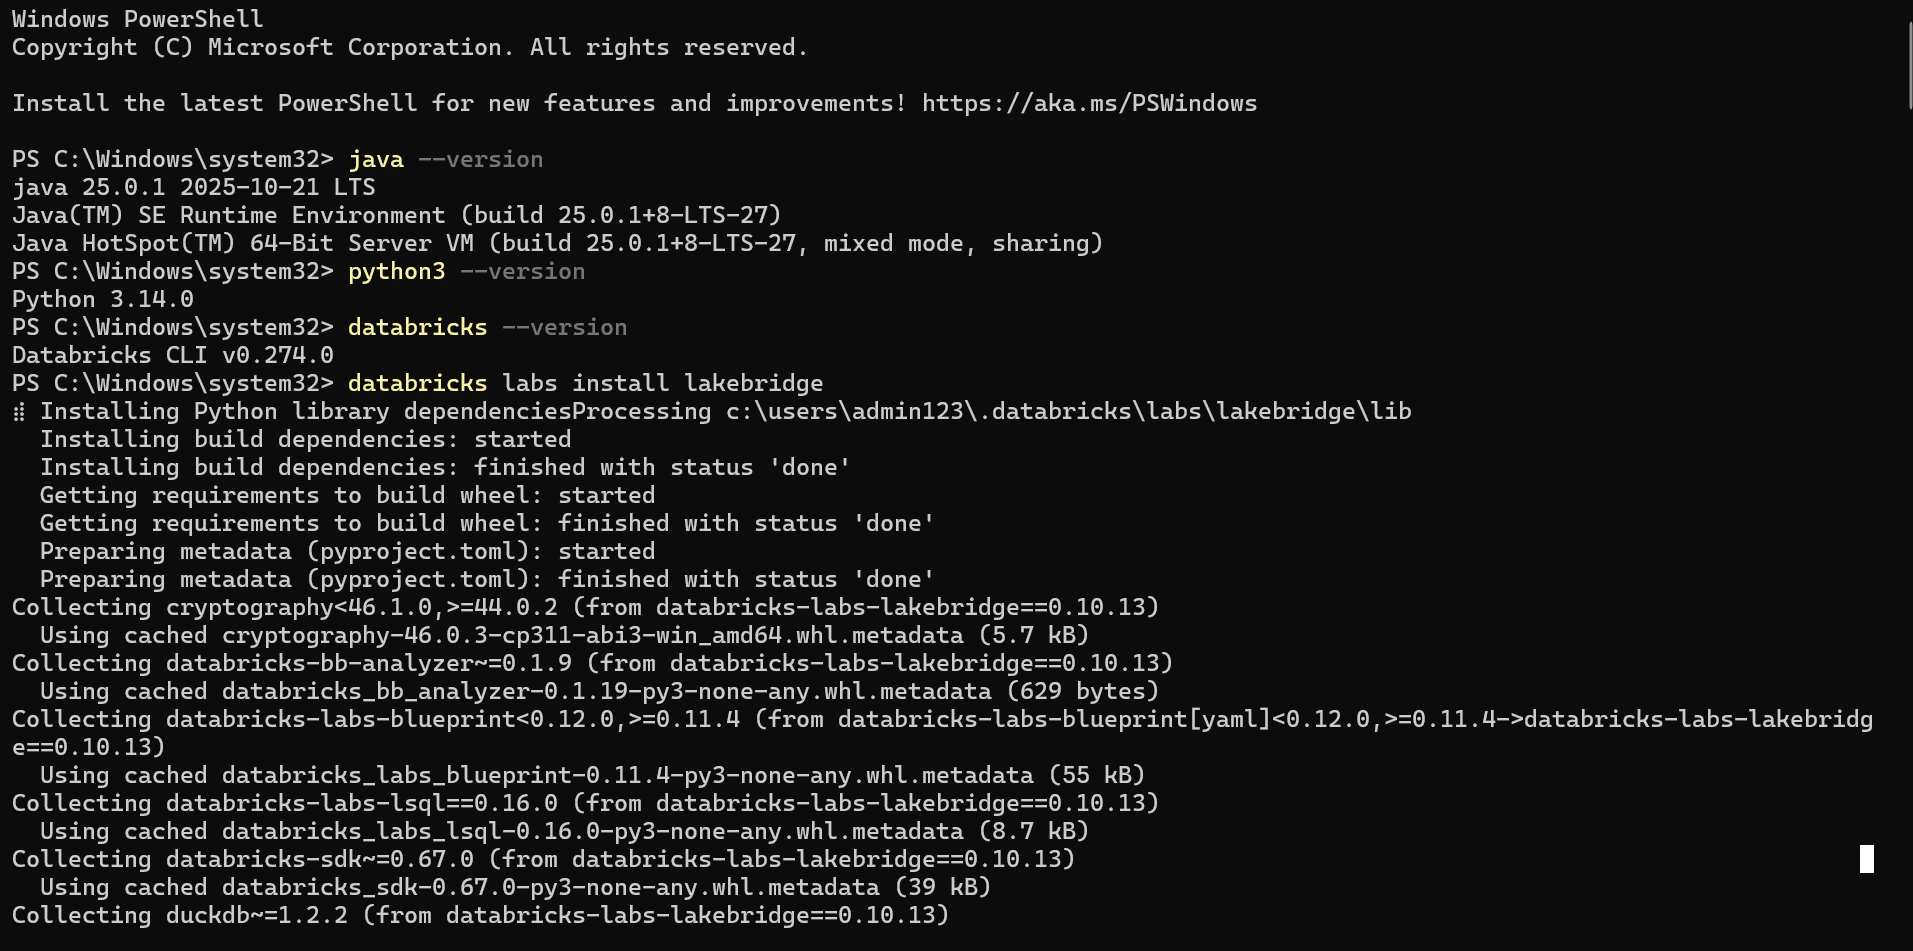This screenshot has width=1913, height=951.
Task: Click the first Preparing metadata (pyproject.toml) started line
Action: (347, 552)
